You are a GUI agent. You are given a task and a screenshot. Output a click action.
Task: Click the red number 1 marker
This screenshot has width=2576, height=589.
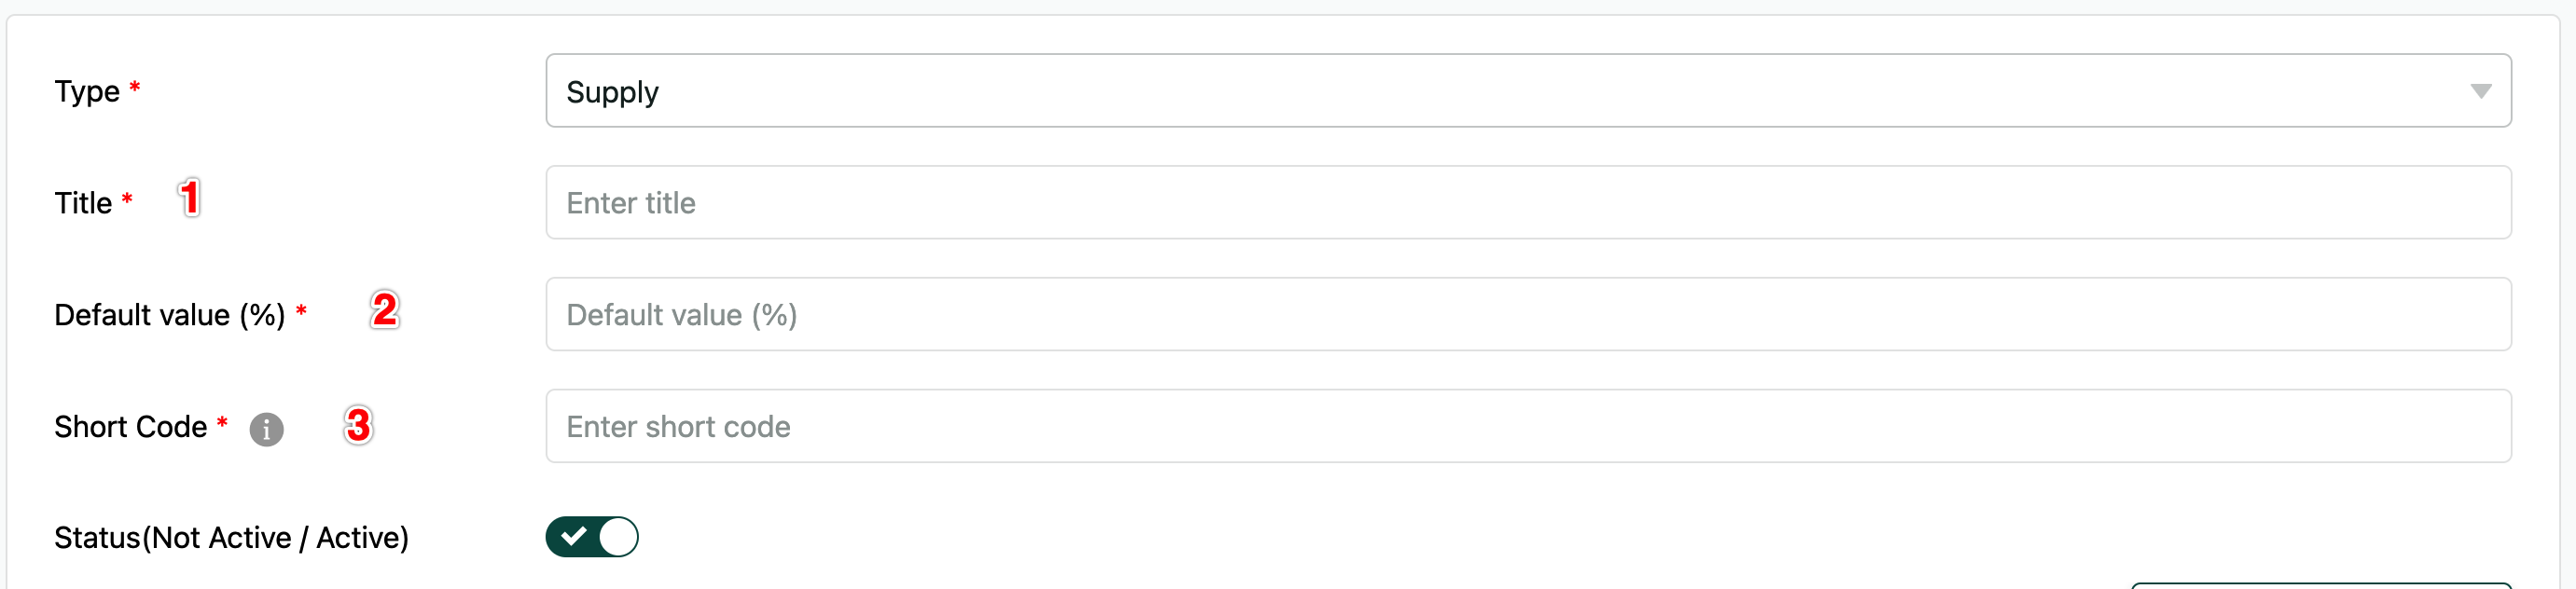pos(190,198)
